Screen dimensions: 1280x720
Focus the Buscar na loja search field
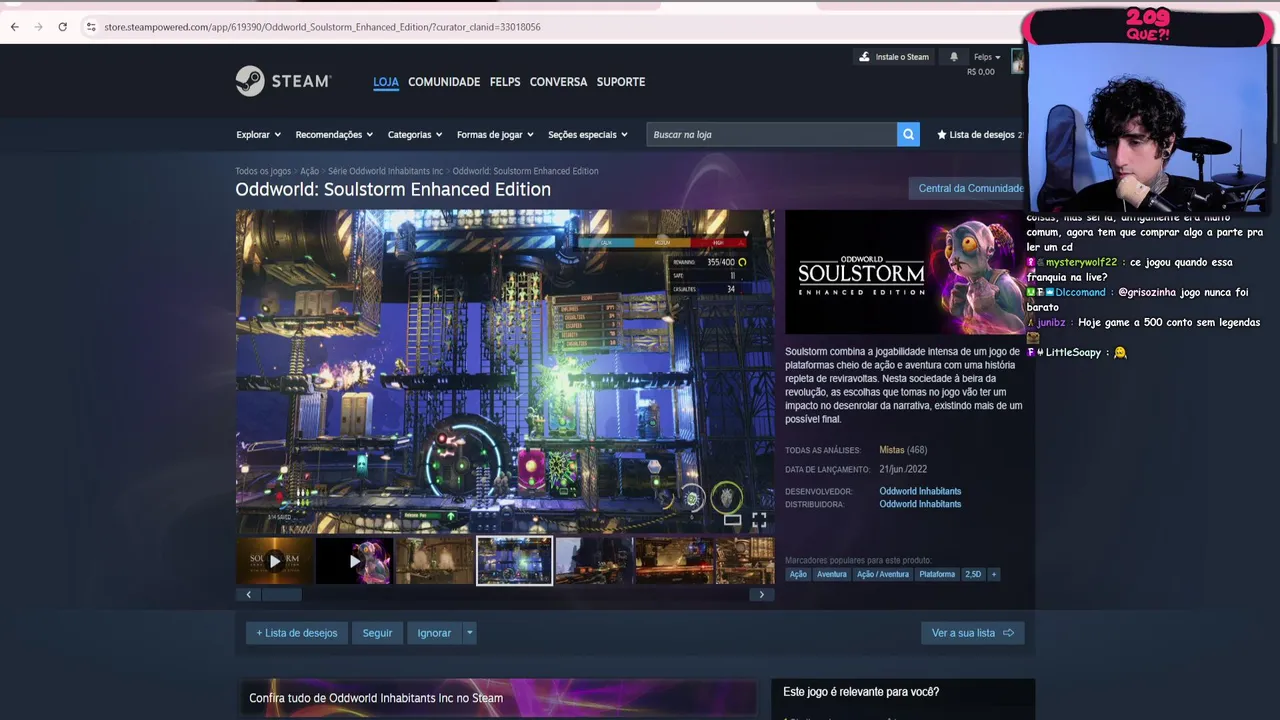tap(772, 134)
